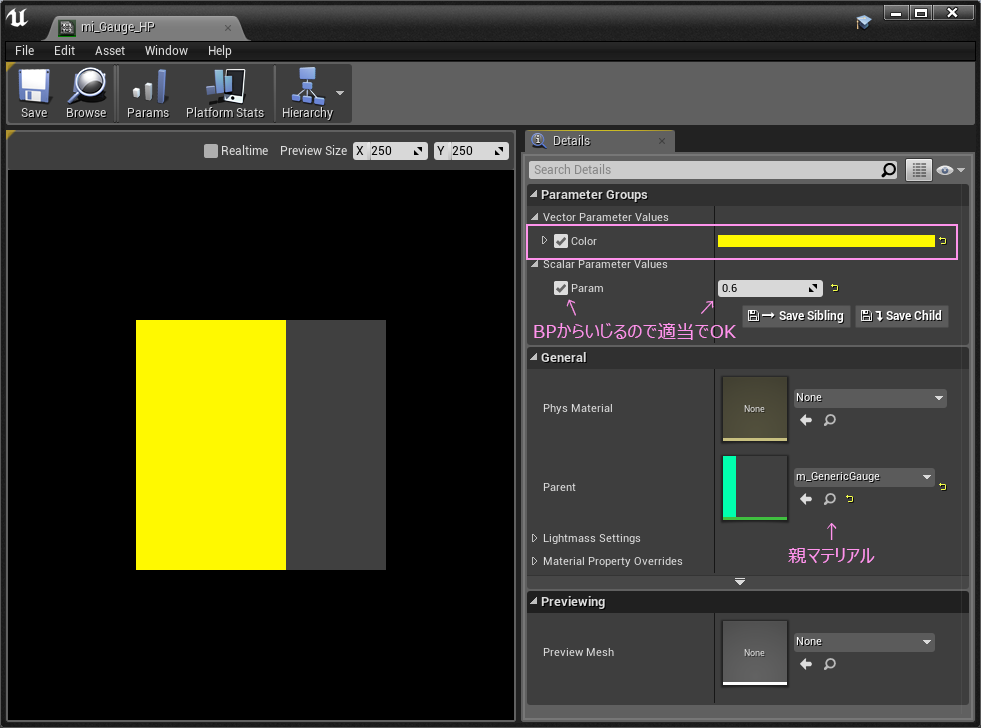Click the yellow Color swatch bar
The height and width of the screenshot is (728, 981).
point(826,241)
